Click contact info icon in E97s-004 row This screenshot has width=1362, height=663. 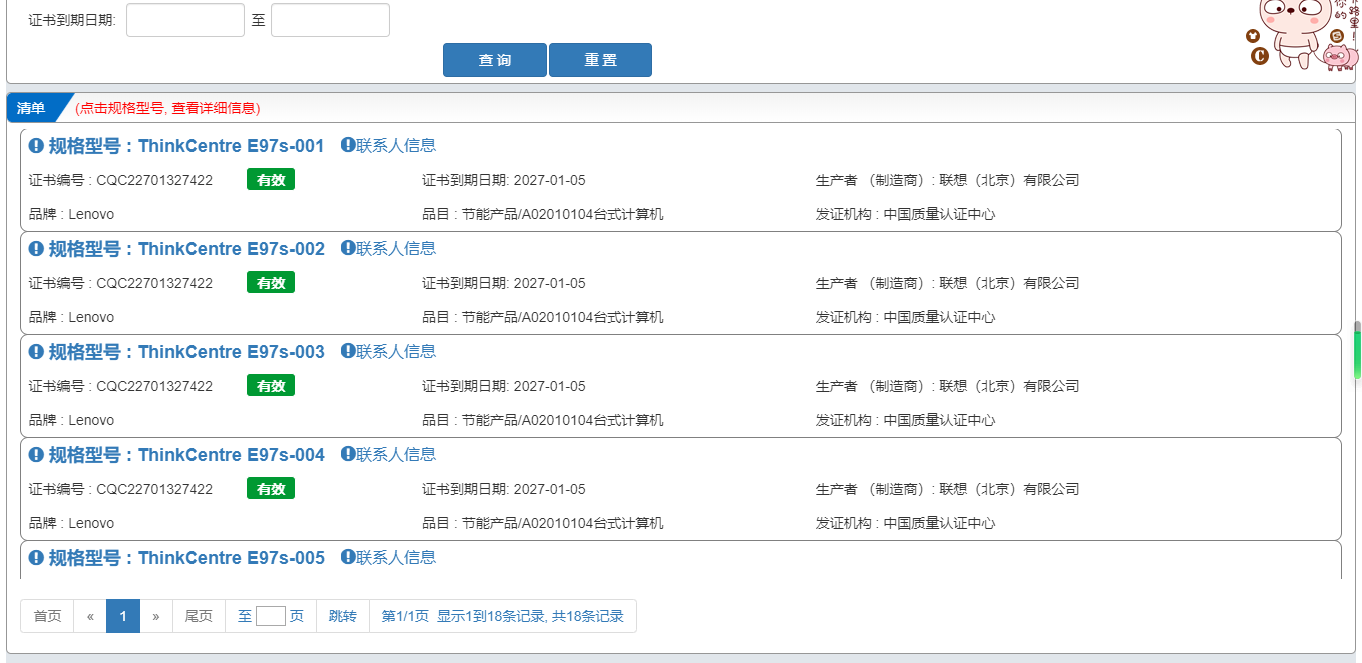[348, 454]
